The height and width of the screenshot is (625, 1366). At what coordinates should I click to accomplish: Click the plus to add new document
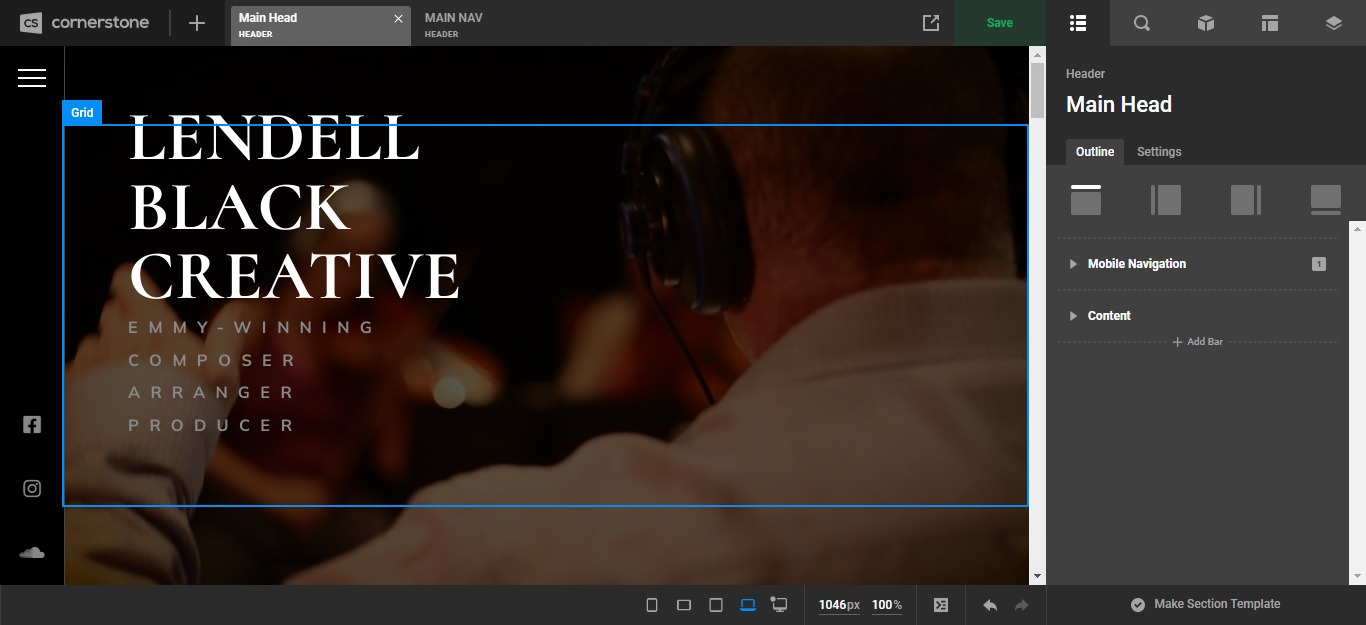tap(197, 23)
